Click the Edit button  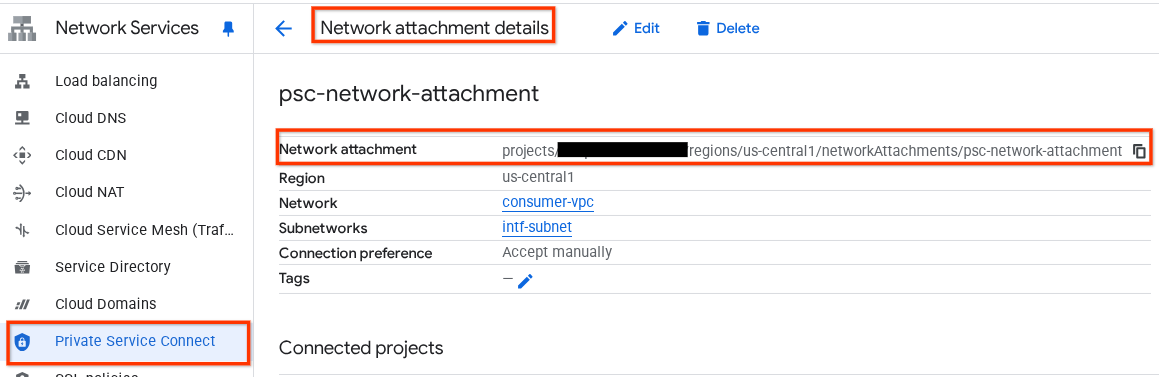tap(636, 29)
